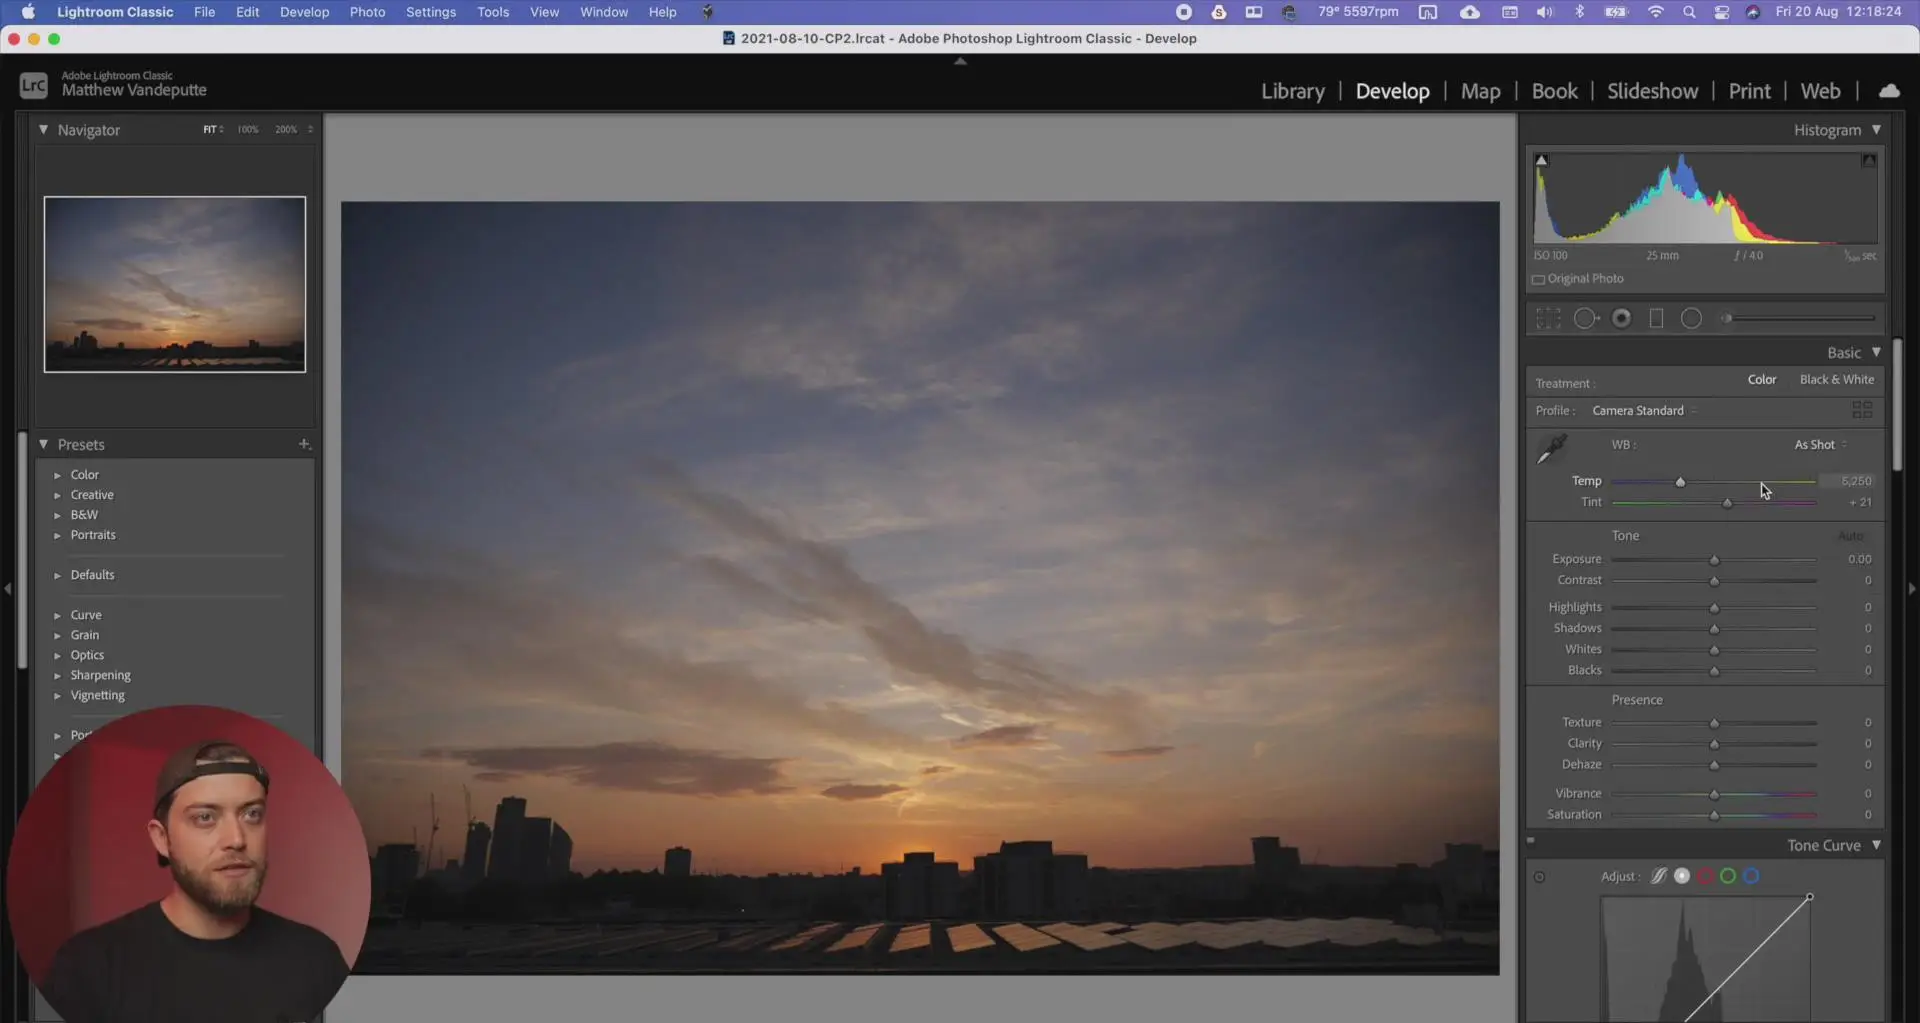Open the Settings menu

point(431,12)
